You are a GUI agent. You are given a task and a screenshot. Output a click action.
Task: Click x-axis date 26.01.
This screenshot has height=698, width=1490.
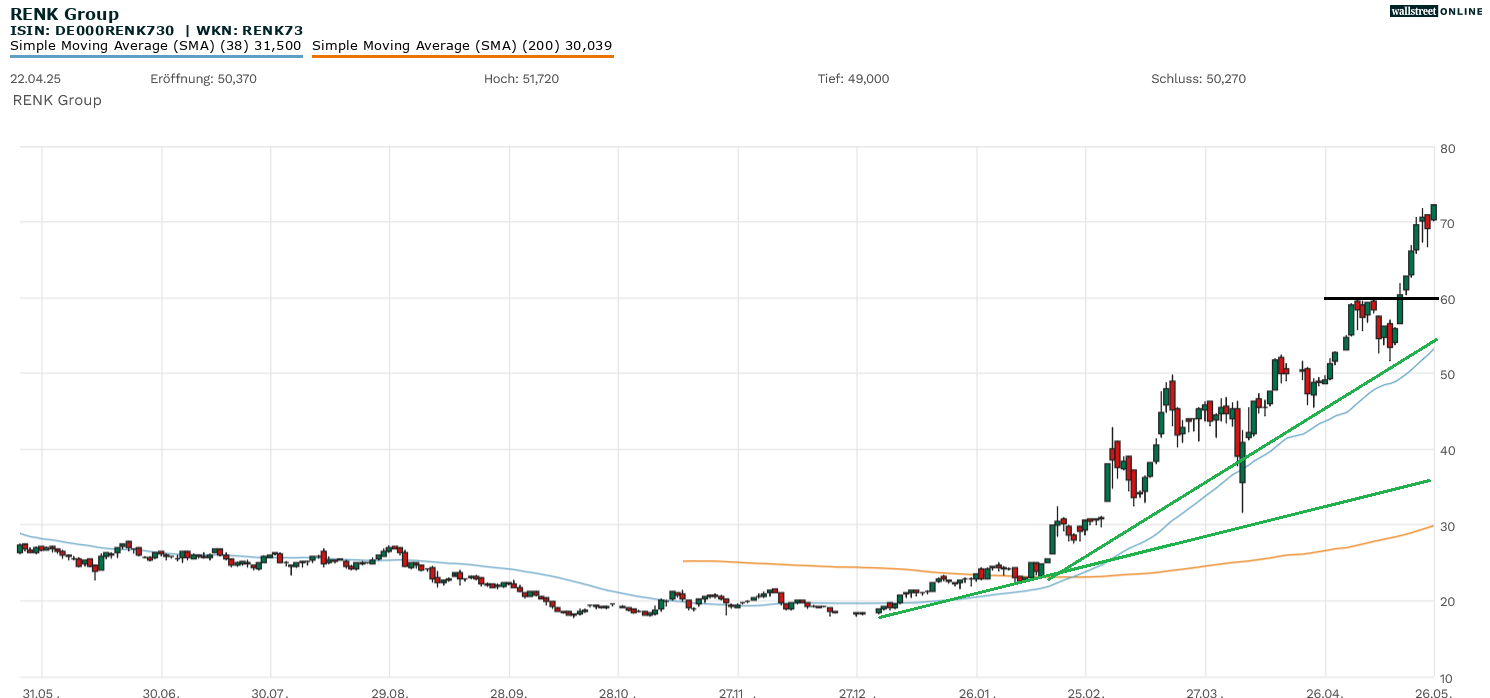coord(976,692)
